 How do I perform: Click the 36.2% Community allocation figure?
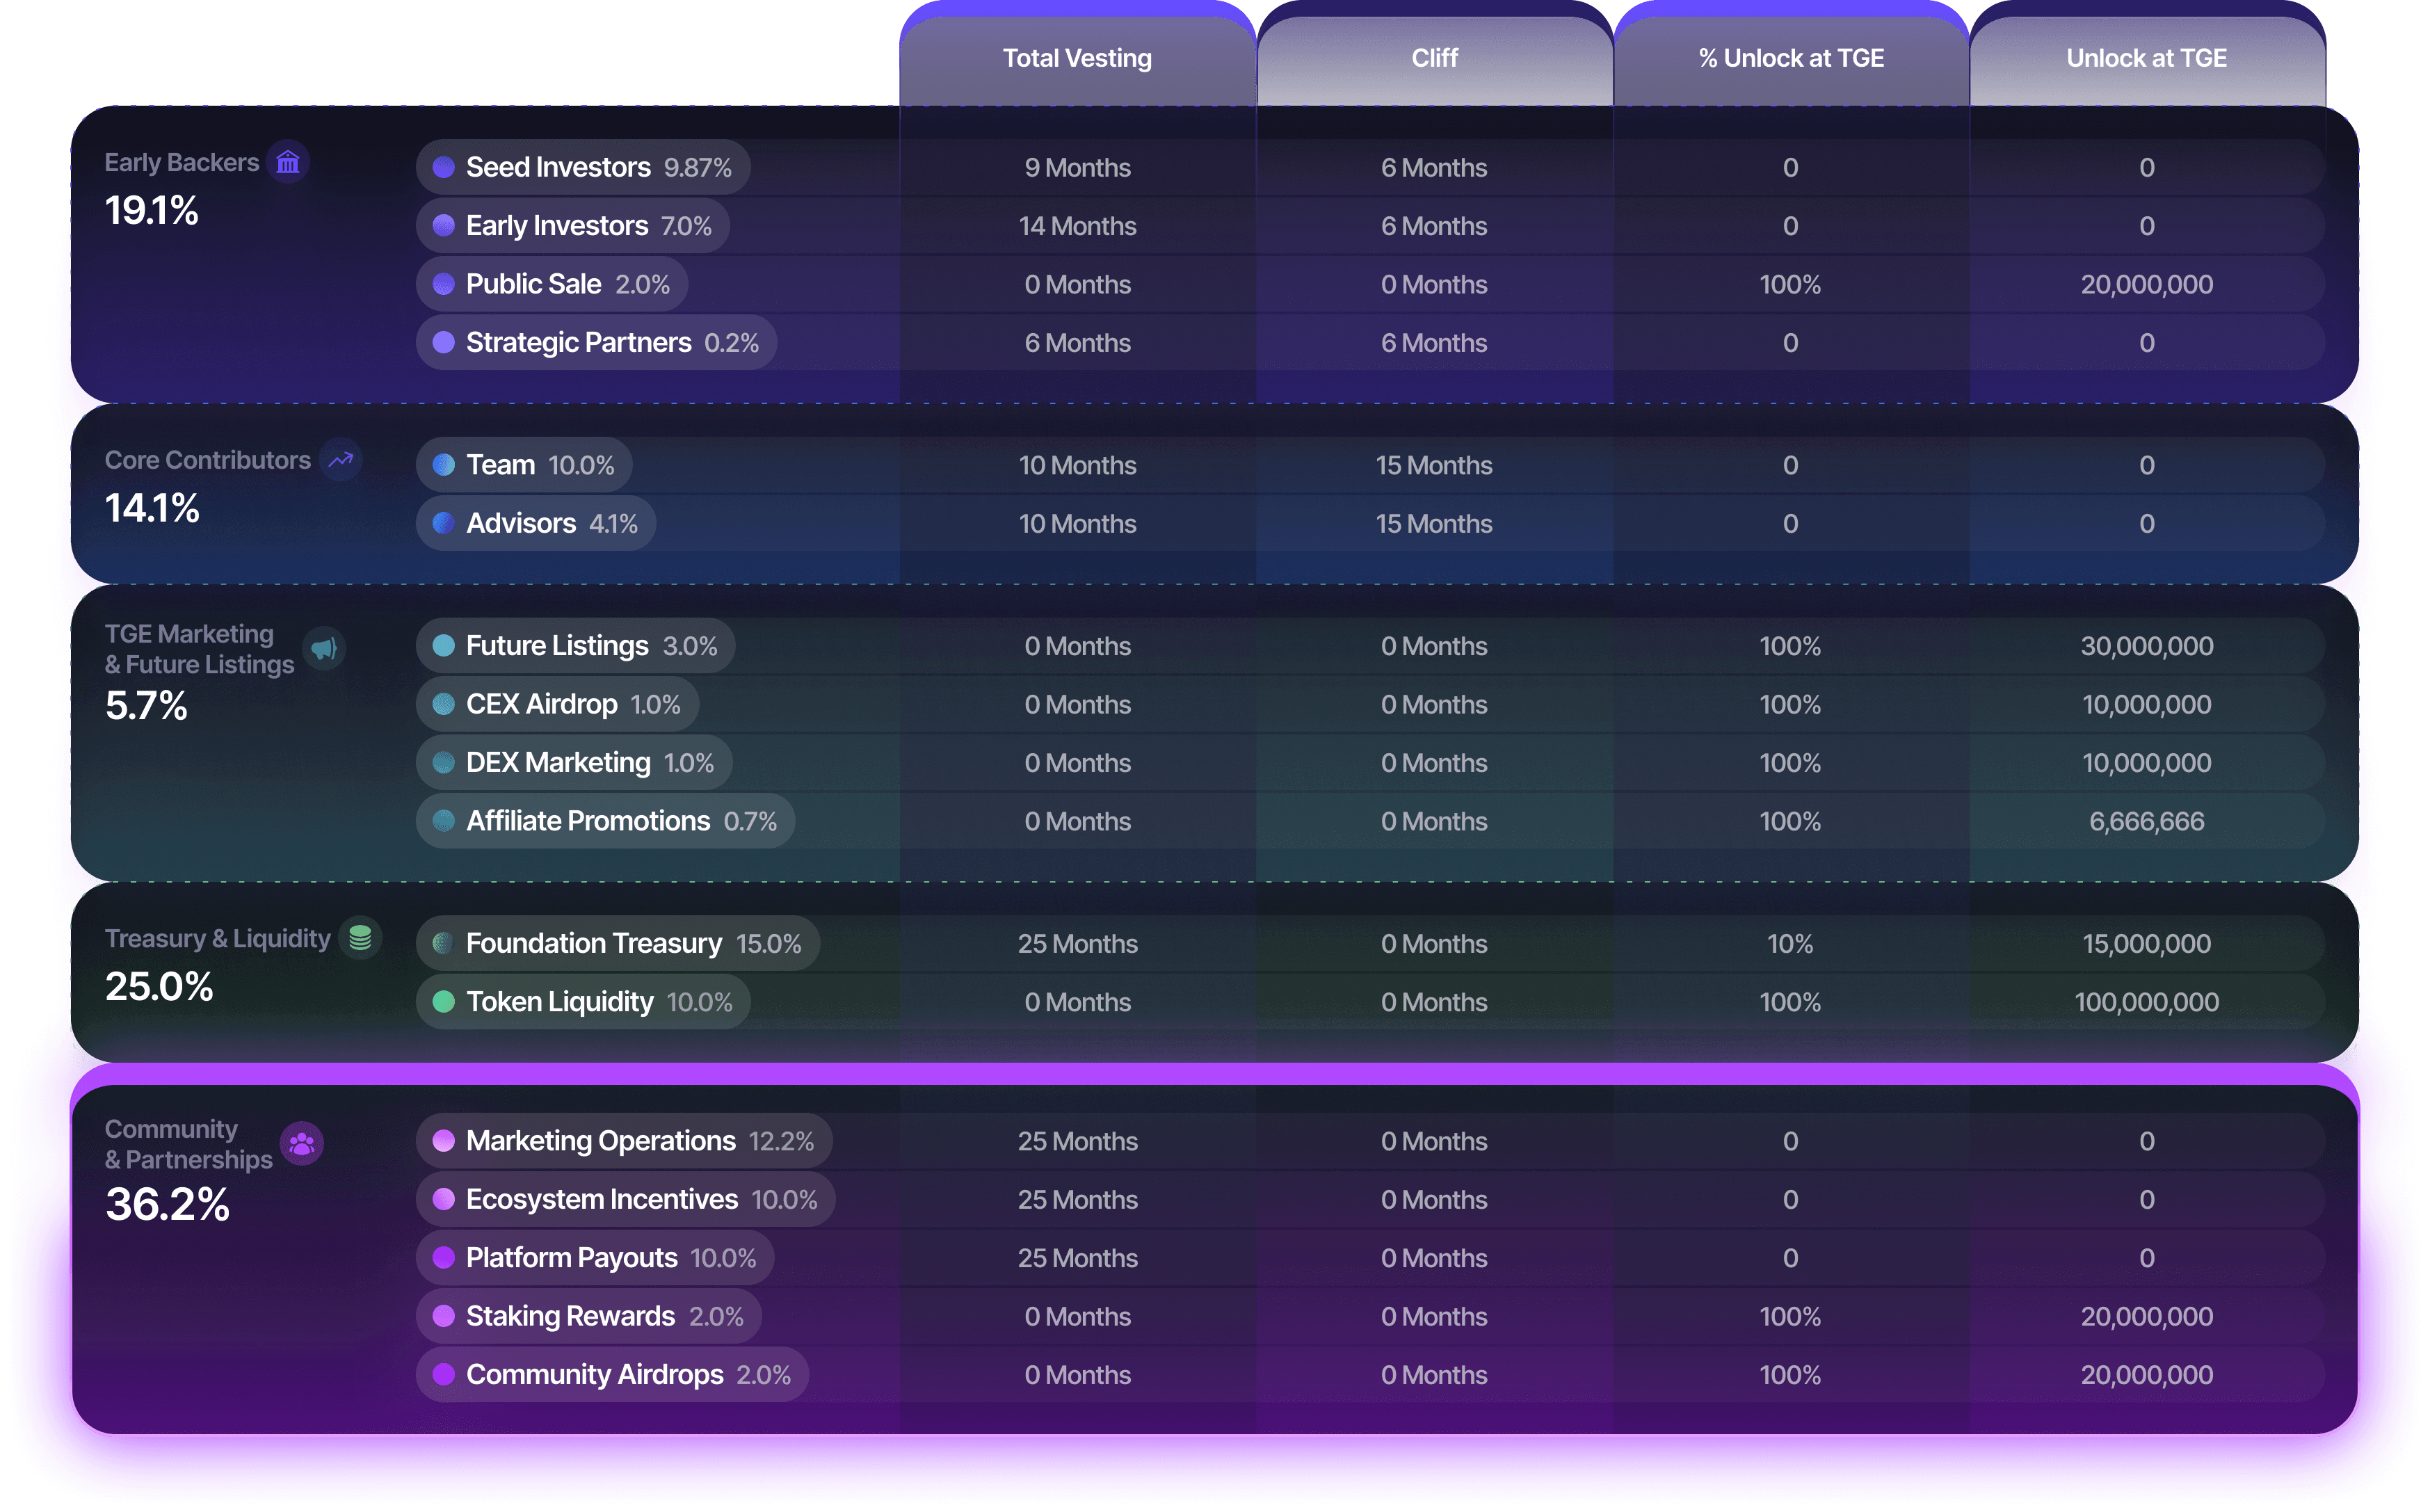click(x=168, y=1204)
